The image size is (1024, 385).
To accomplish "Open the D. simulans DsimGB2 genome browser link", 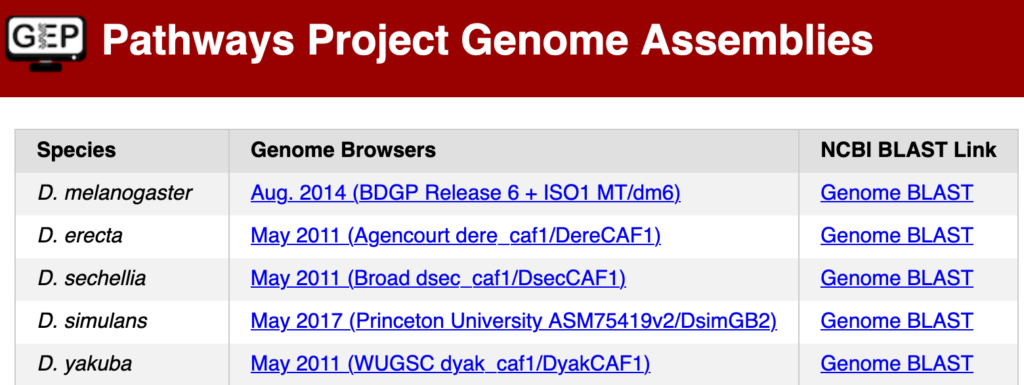I will click(x=514, y=321).
